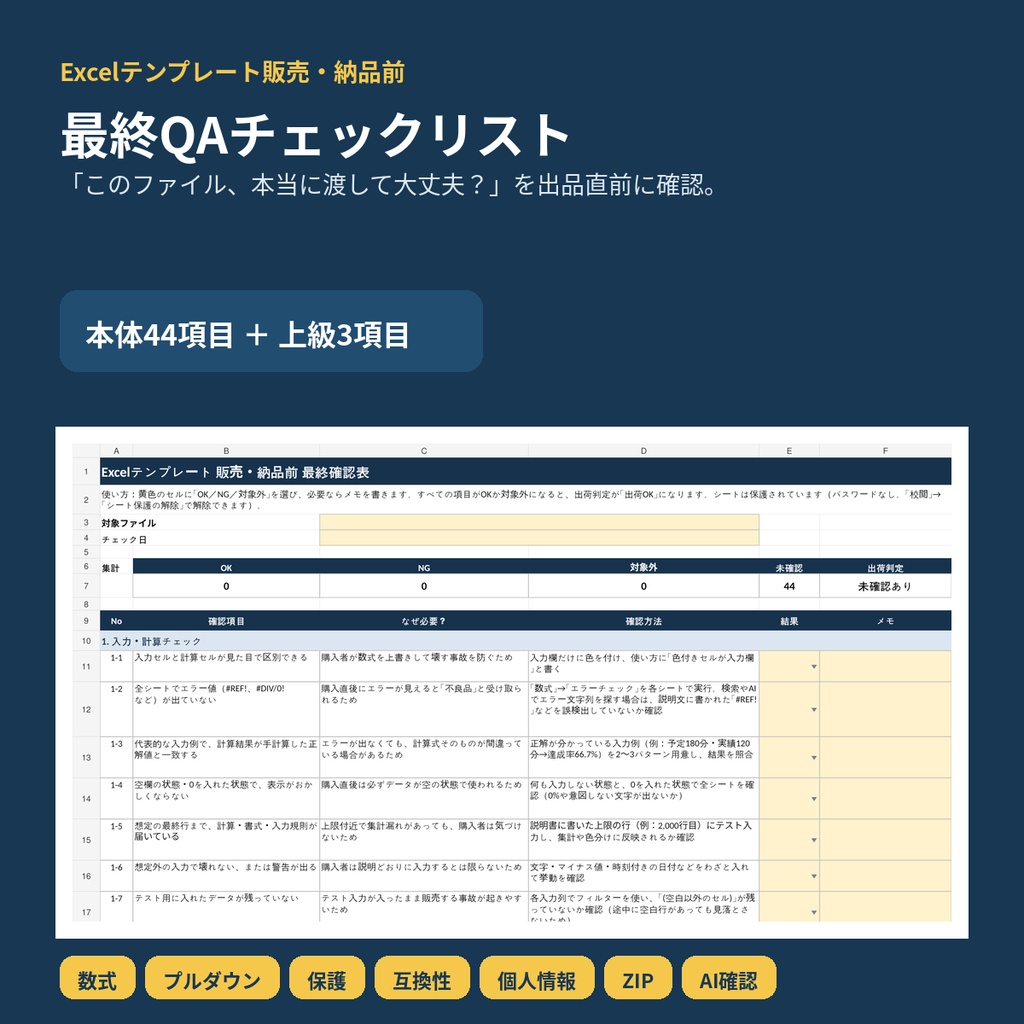Click the 想定の最終行まで item cell

tap(226, 840)
